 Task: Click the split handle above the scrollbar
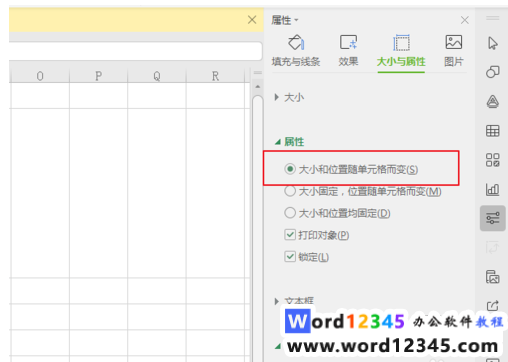[257, 73]
